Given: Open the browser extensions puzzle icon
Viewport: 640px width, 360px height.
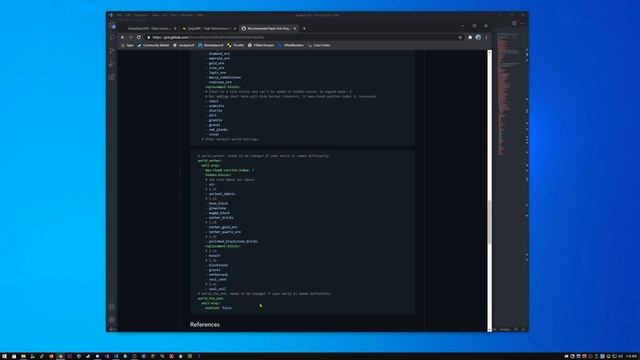Looking at the screenshot, I should click(470, 37).
